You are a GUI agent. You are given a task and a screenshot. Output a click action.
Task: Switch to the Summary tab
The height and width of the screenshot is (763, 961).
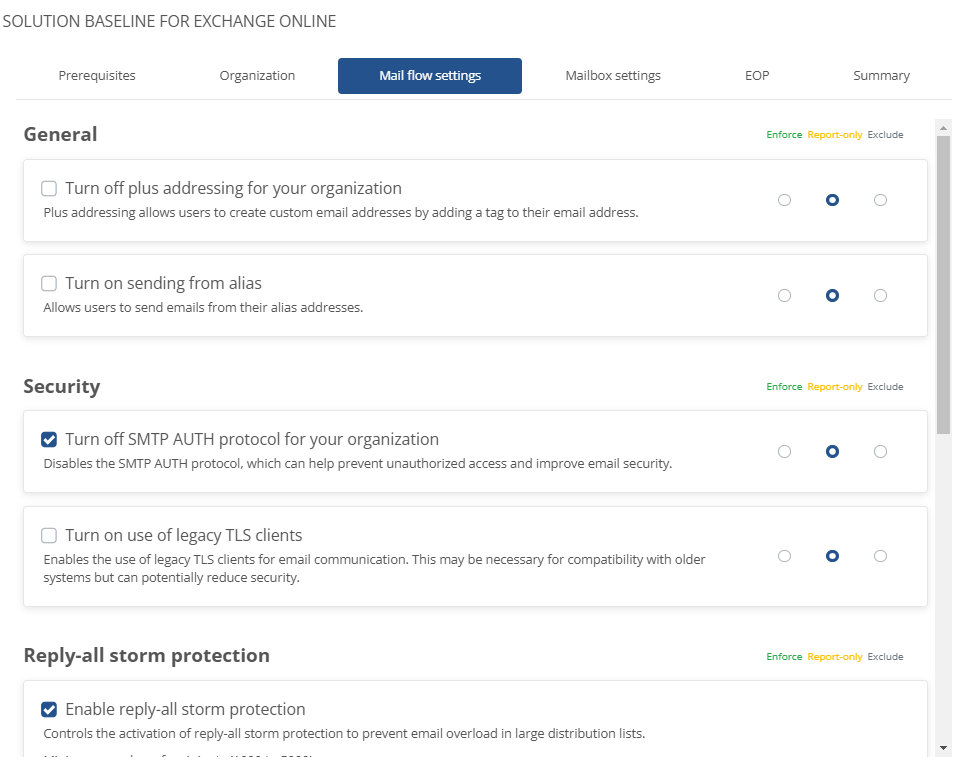[881, 76]
